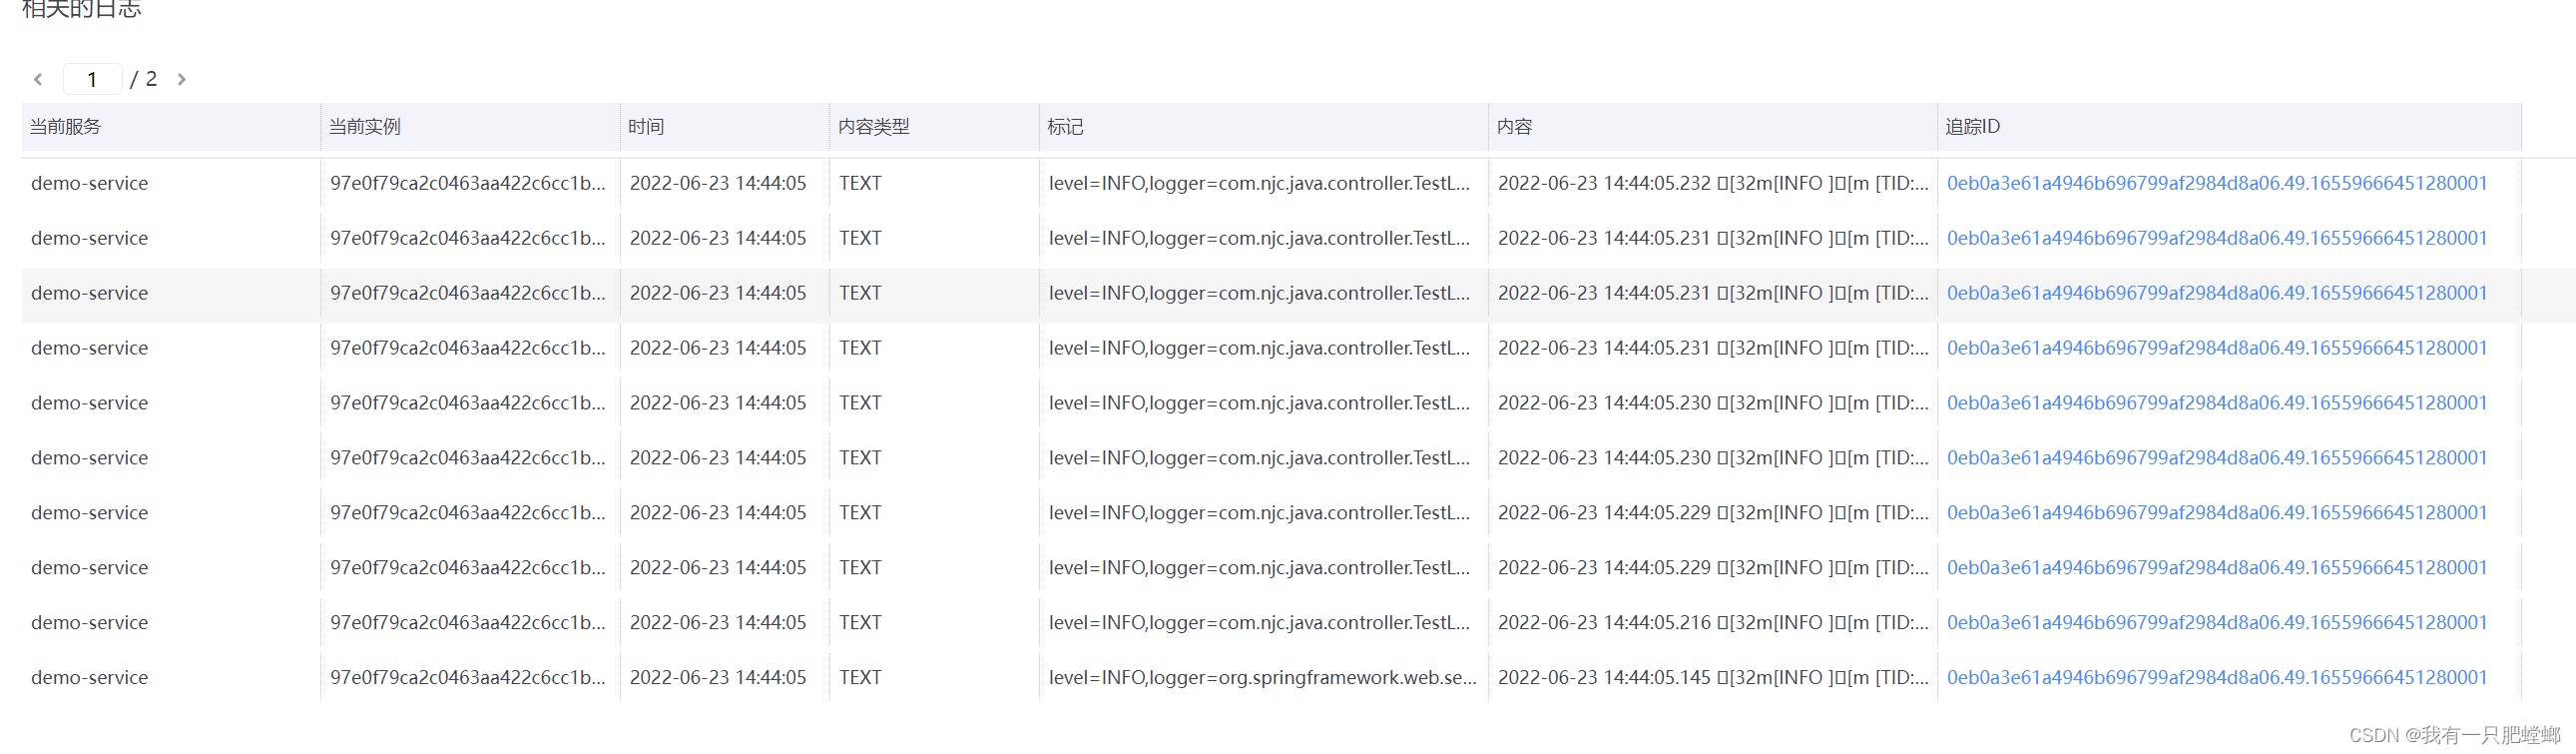Go to the previous log page arrow
Screen dimensions: 2576x754
coord(38,79)
